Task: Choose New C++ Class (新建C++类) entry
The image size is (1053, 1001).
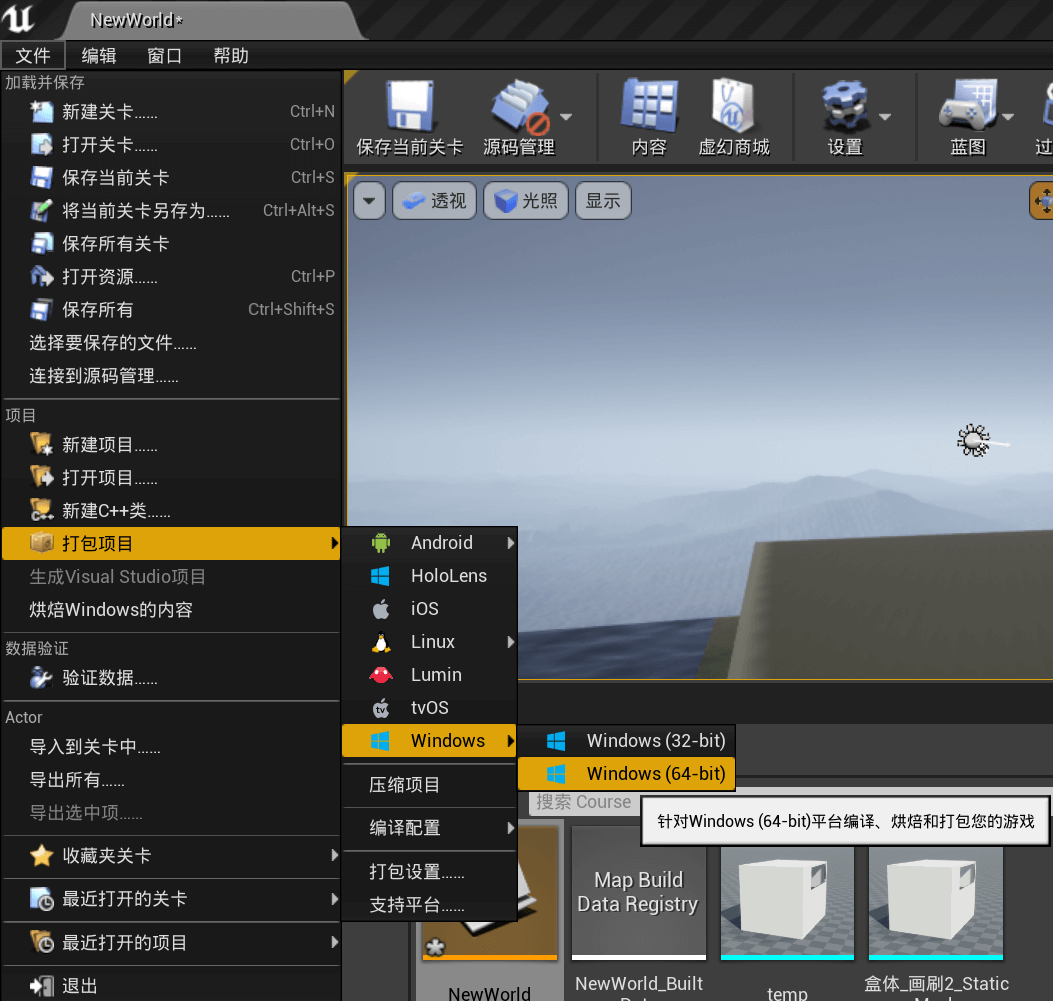Action: [171, 510]
